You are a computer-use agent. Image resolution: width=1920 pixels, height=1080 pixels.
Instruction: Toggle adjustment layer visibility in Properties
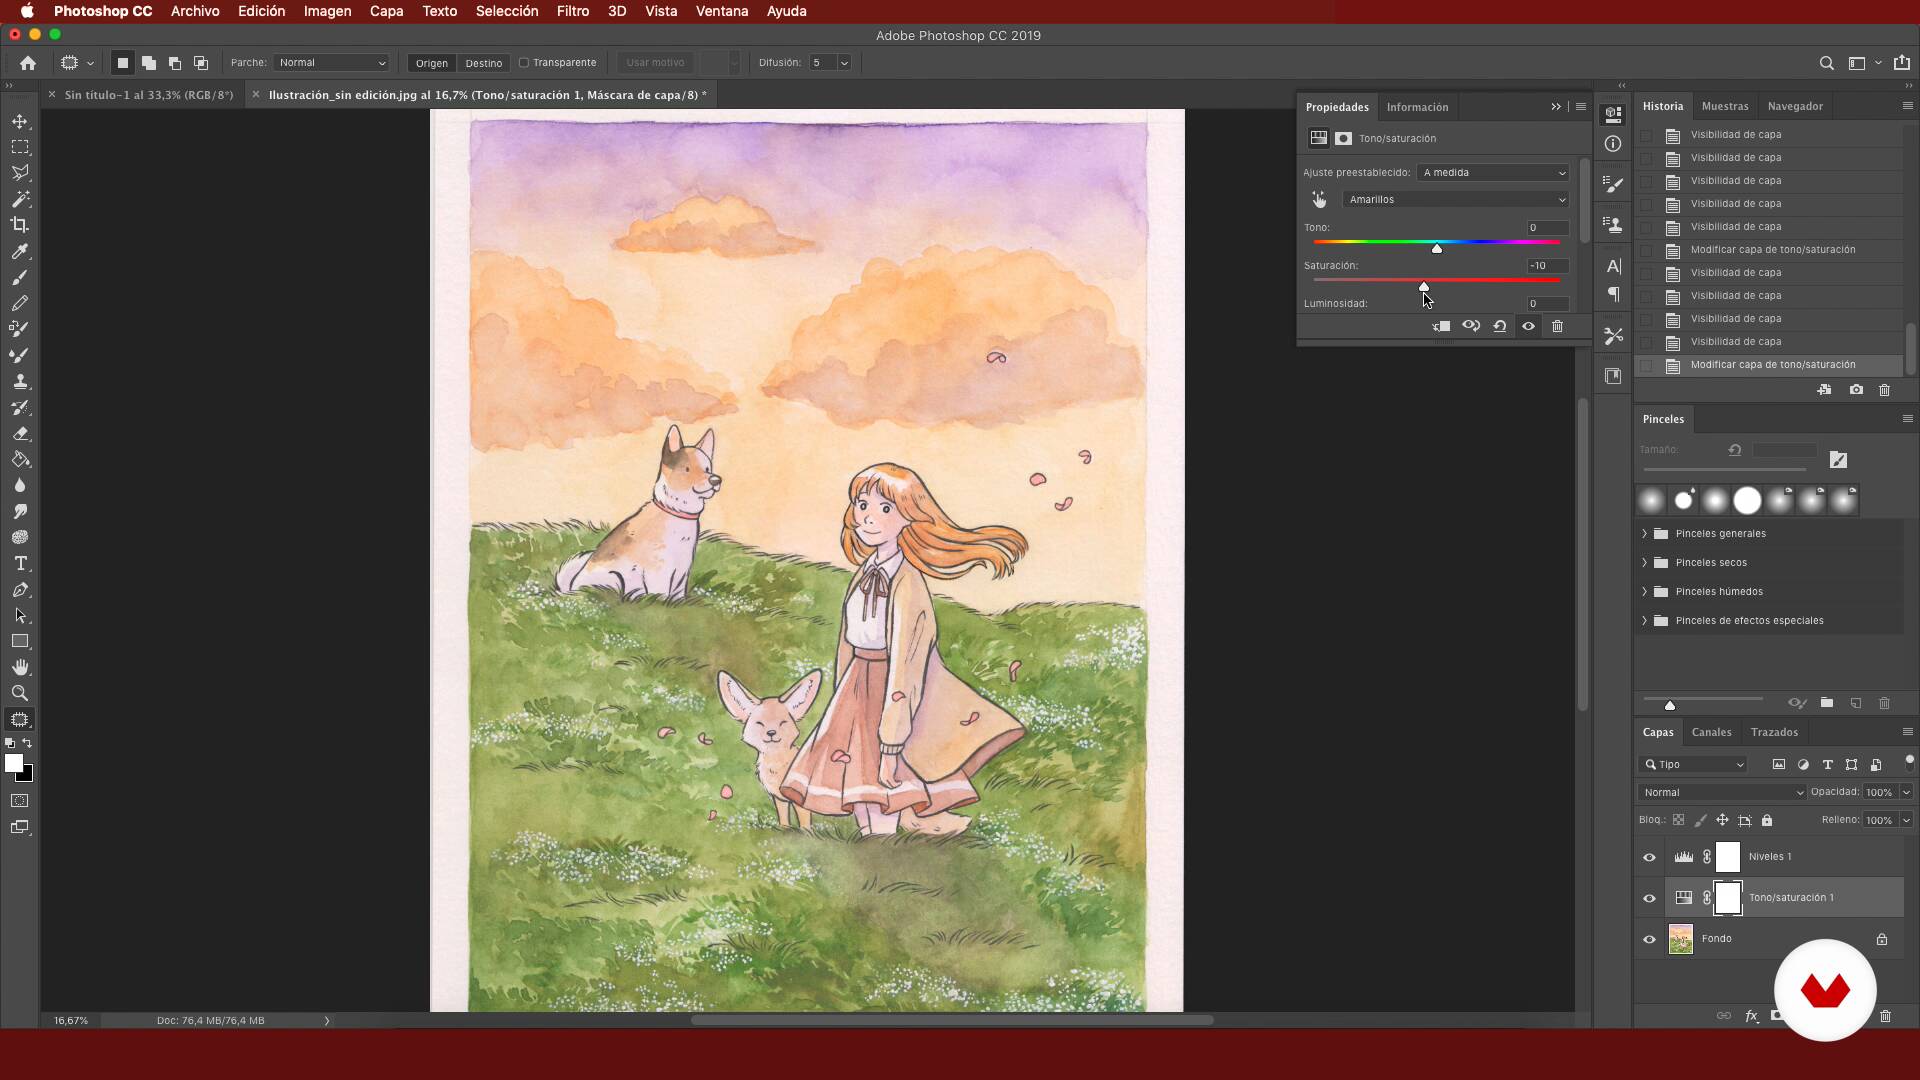1528,326
